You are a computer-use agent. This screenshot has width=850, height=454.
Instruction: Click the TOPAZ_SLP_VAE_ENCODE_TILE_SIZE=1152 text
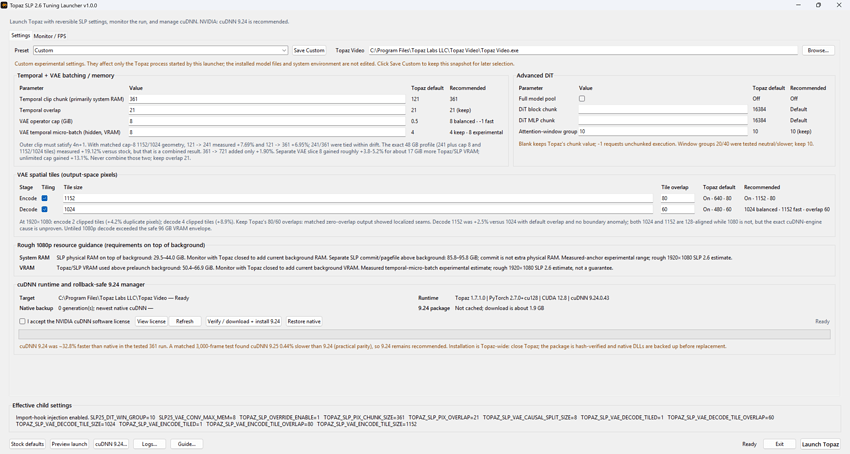366,424
